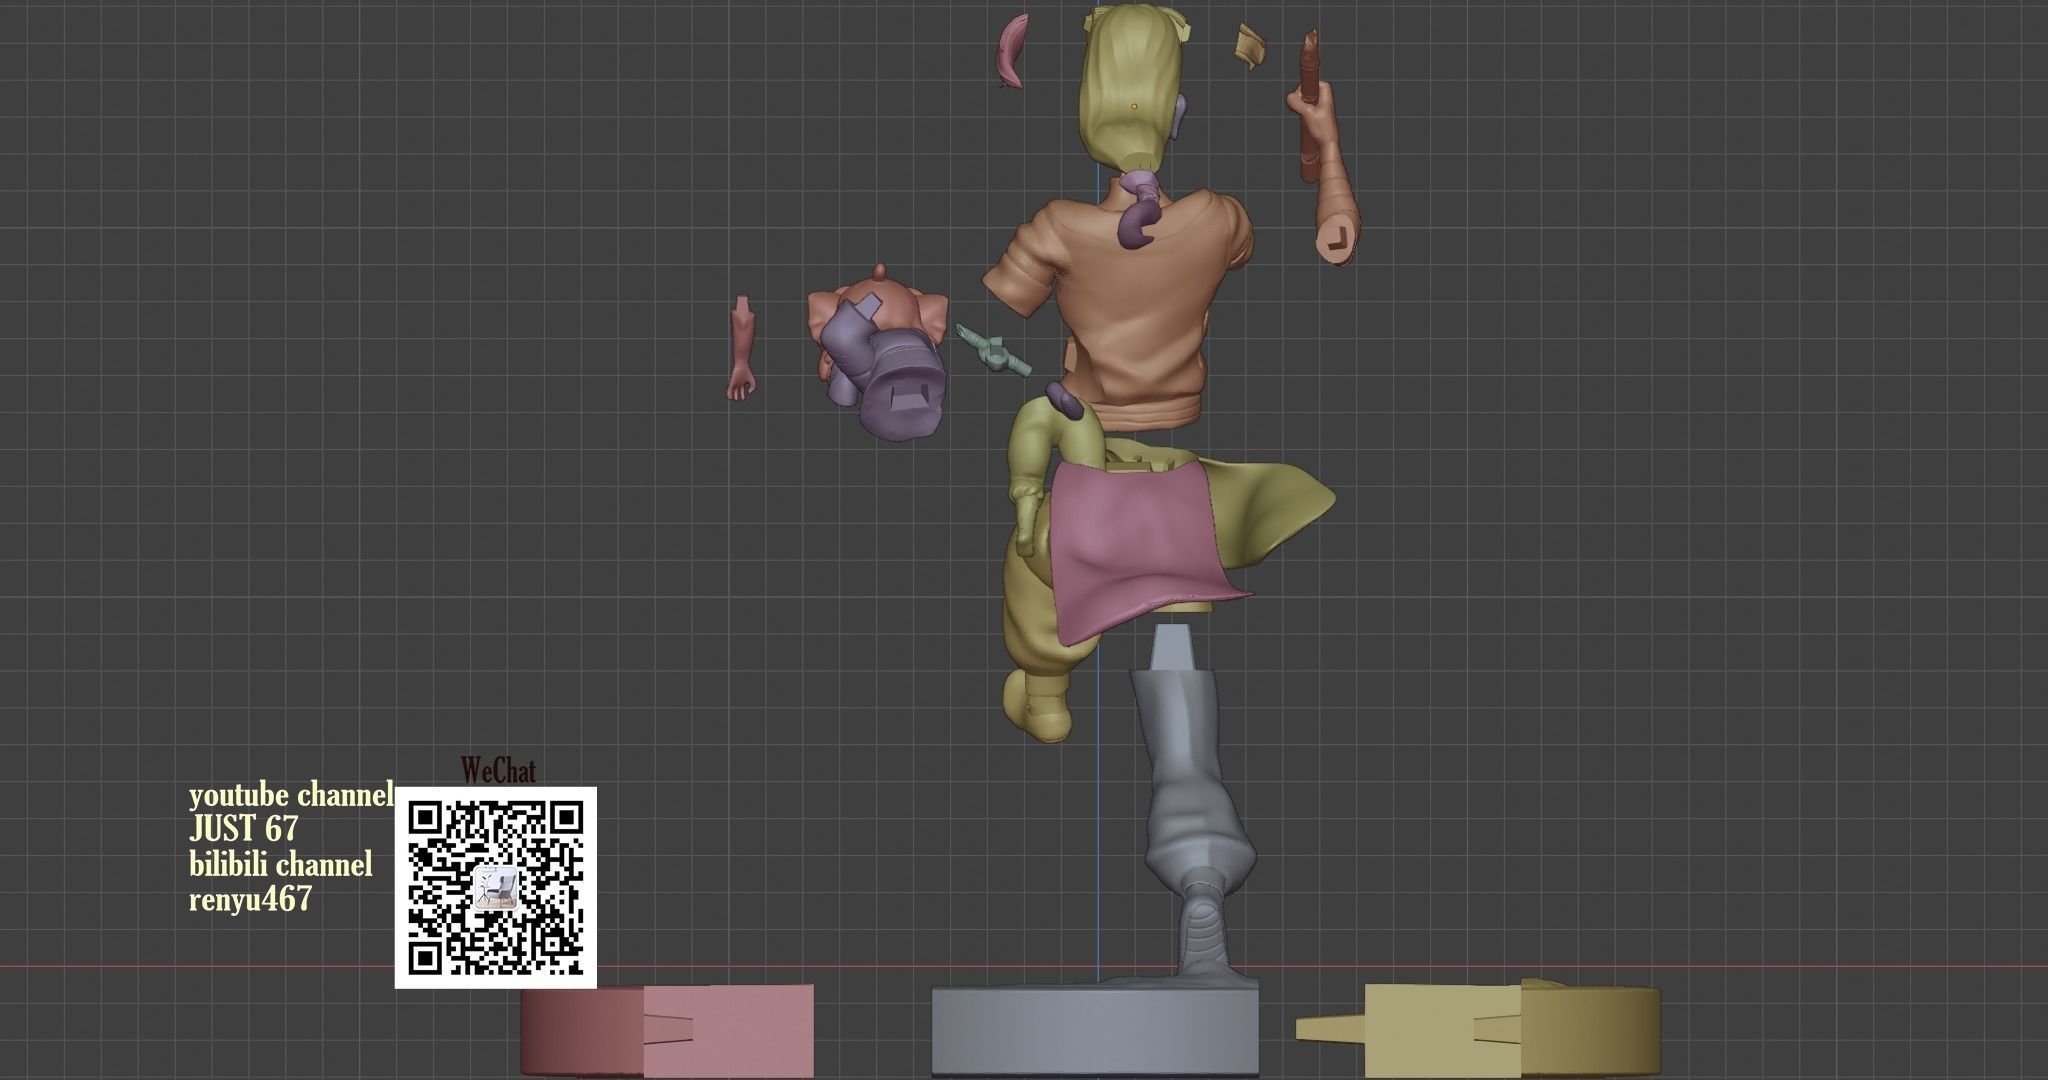
Task: Select the purple backpack on the pink creature
Action: [x=893, y=380]
